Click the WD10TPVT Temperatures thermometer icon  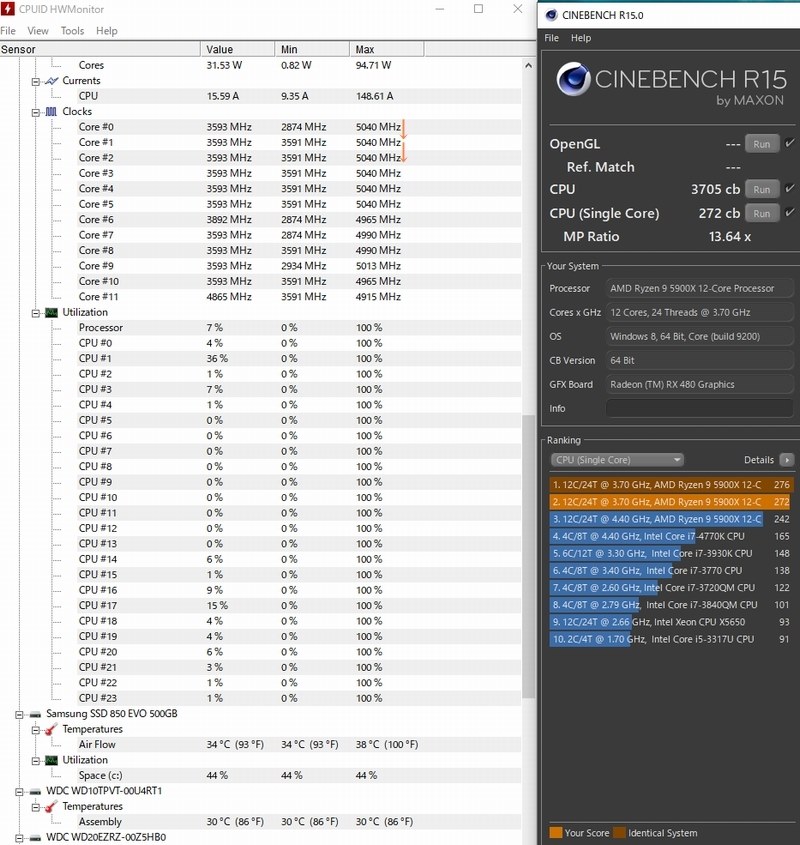point(51,807)
